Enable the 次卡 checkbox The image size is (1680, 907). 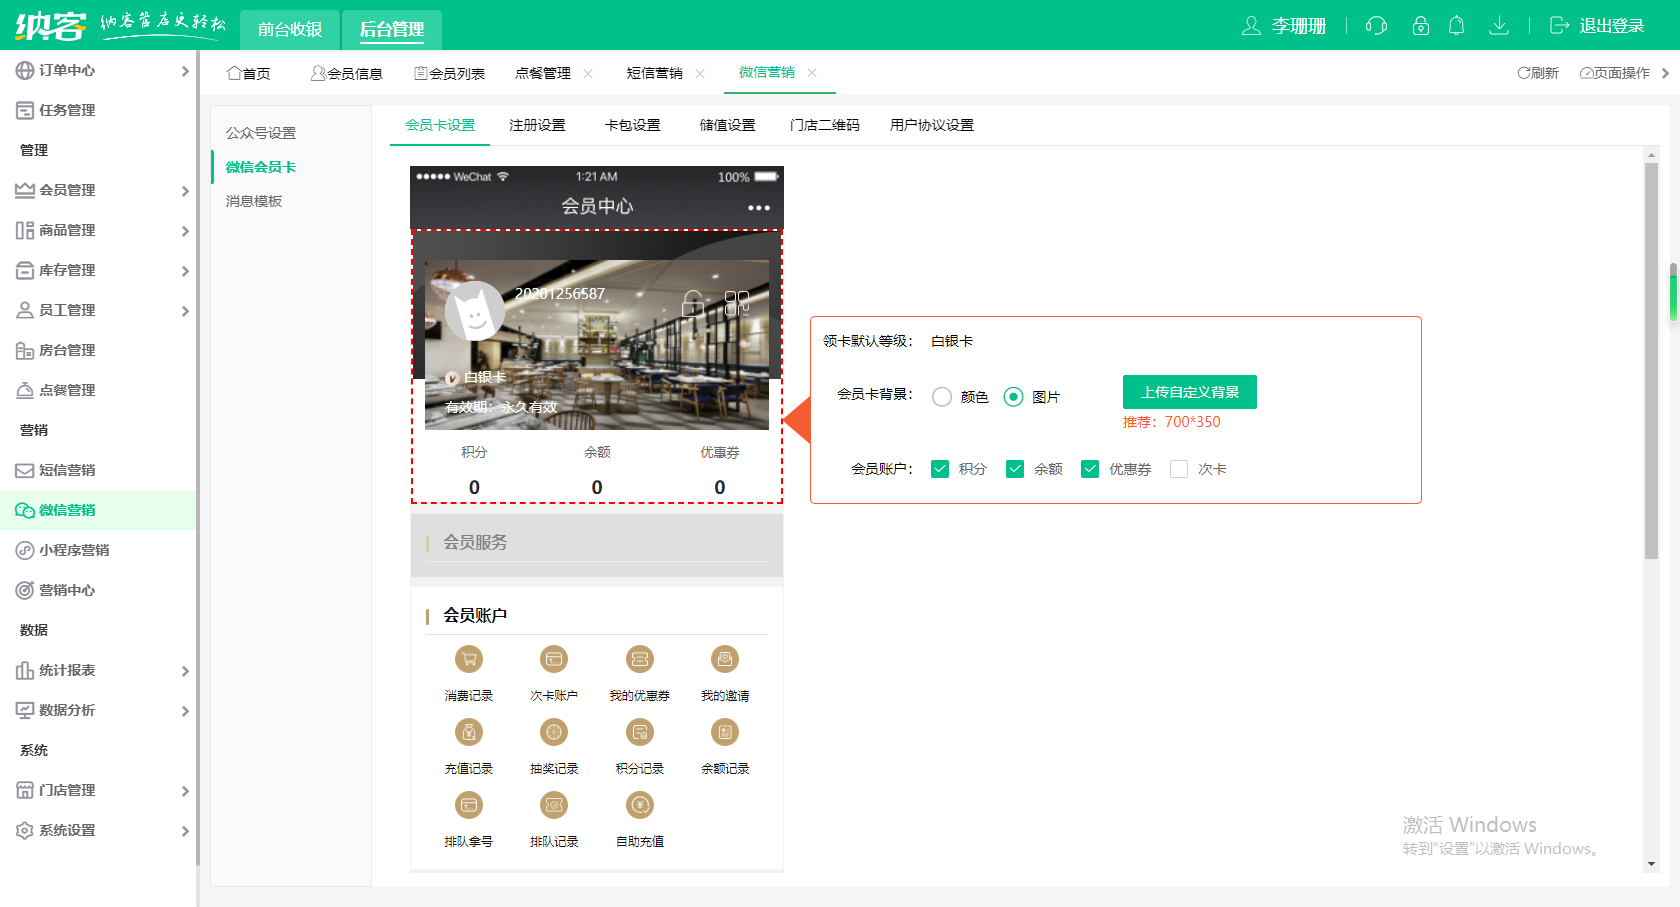click(1179, 468)
